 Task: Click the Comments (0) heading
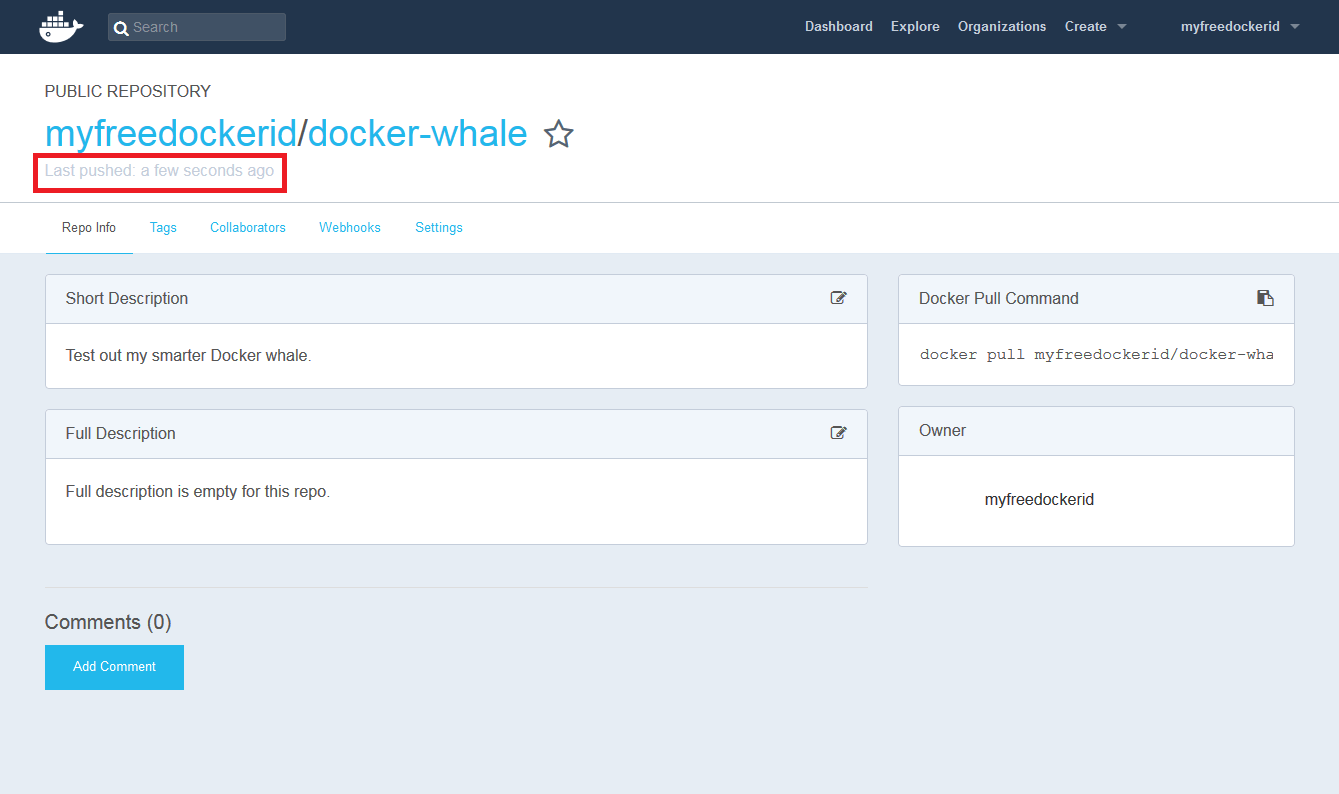pyautogui.click(x=108, y=622)
